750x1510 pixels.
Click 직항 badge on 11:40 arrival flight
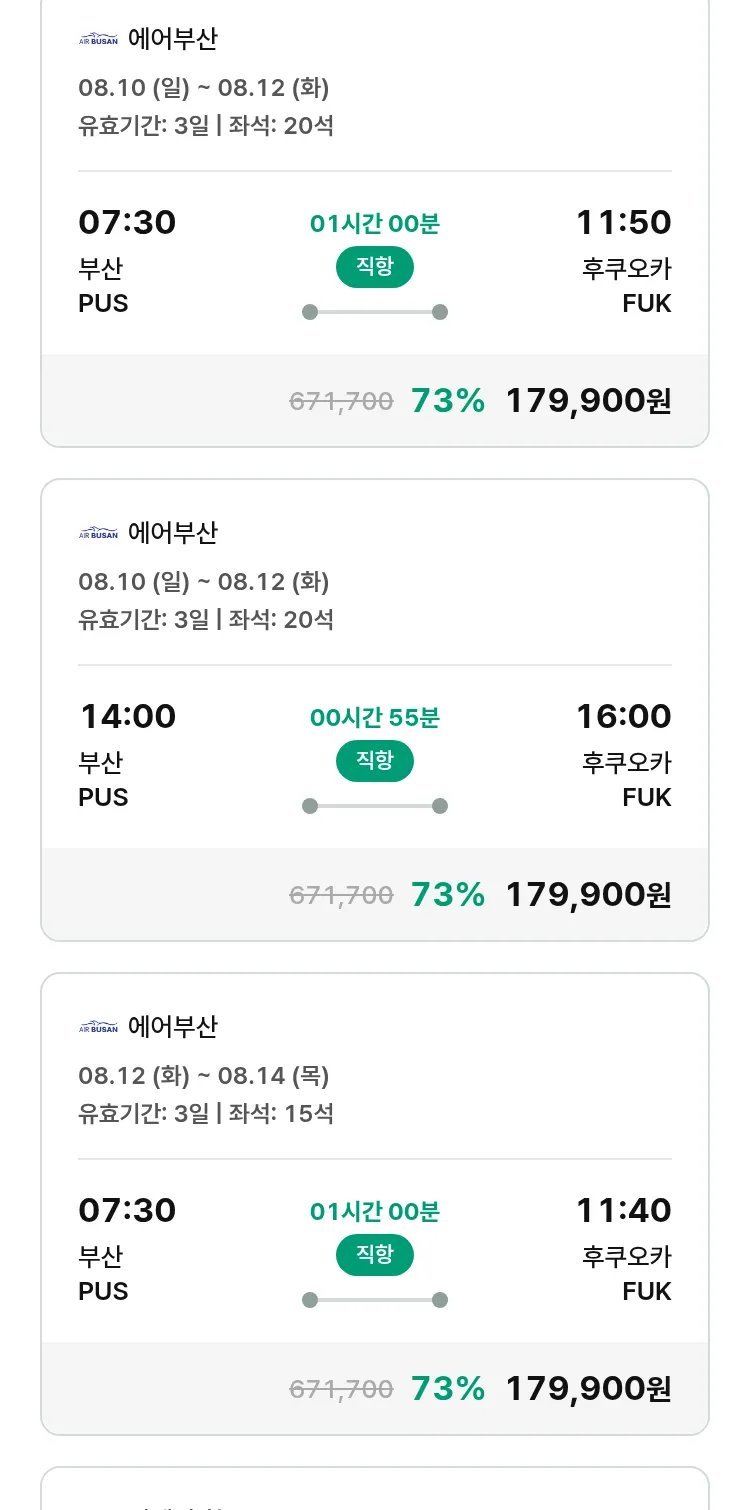click(374, 1255)
